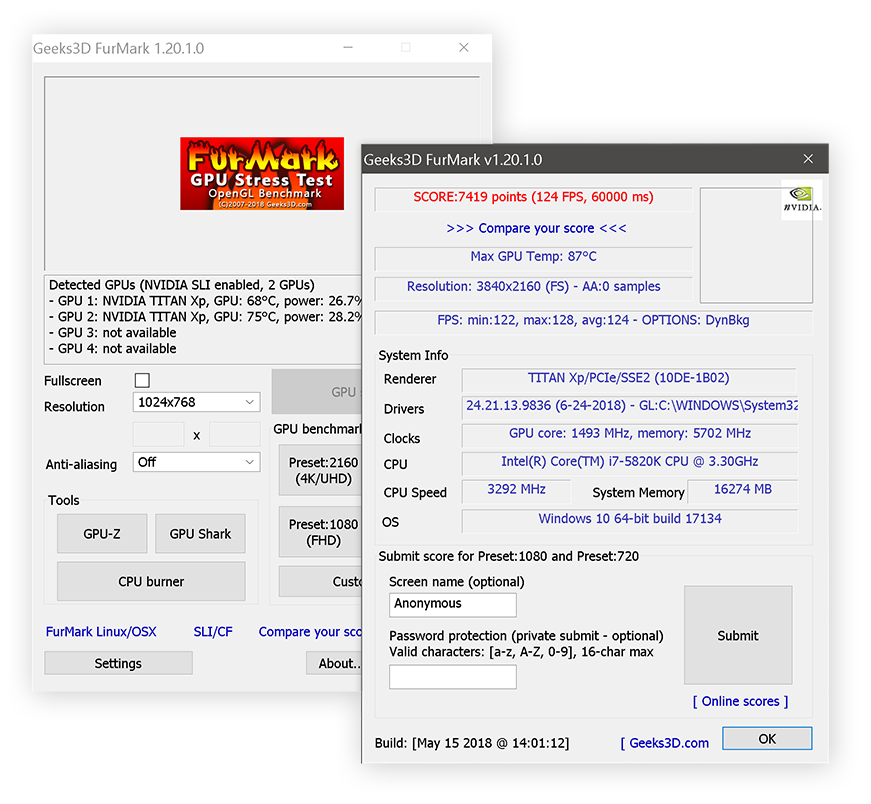Viewport: 871px width, 804px height.
Task: Open the Settings dialog
Action: 118,663
